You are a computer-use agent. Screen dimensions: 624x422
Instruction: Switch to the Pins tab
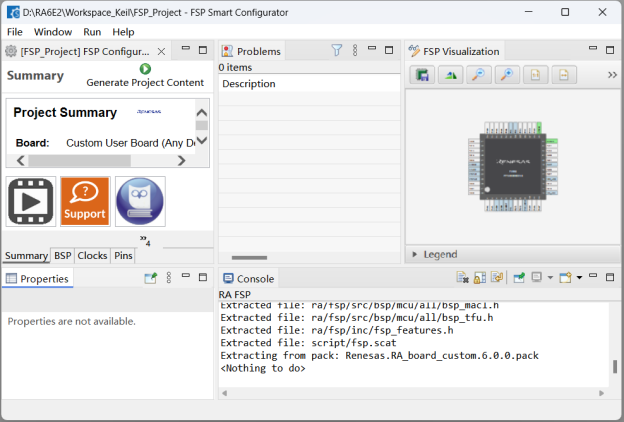[123, 256]
